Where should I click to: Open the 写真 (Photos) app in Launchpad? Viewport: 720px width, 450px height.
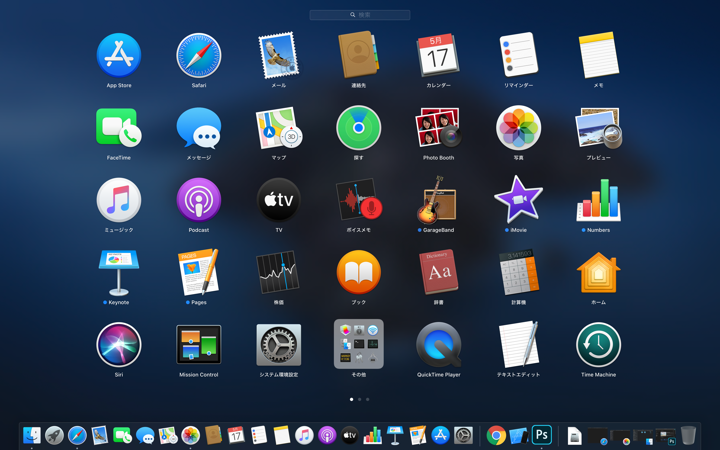(x=518, y=128)
